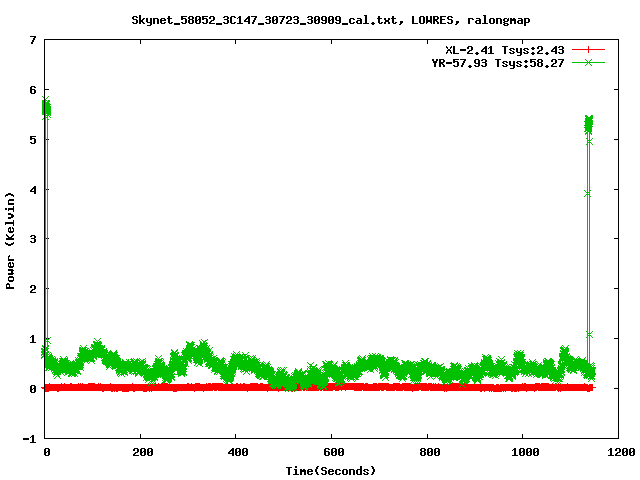Click x-axis tick label 200
640x480 pixels.
click(142, 452)
